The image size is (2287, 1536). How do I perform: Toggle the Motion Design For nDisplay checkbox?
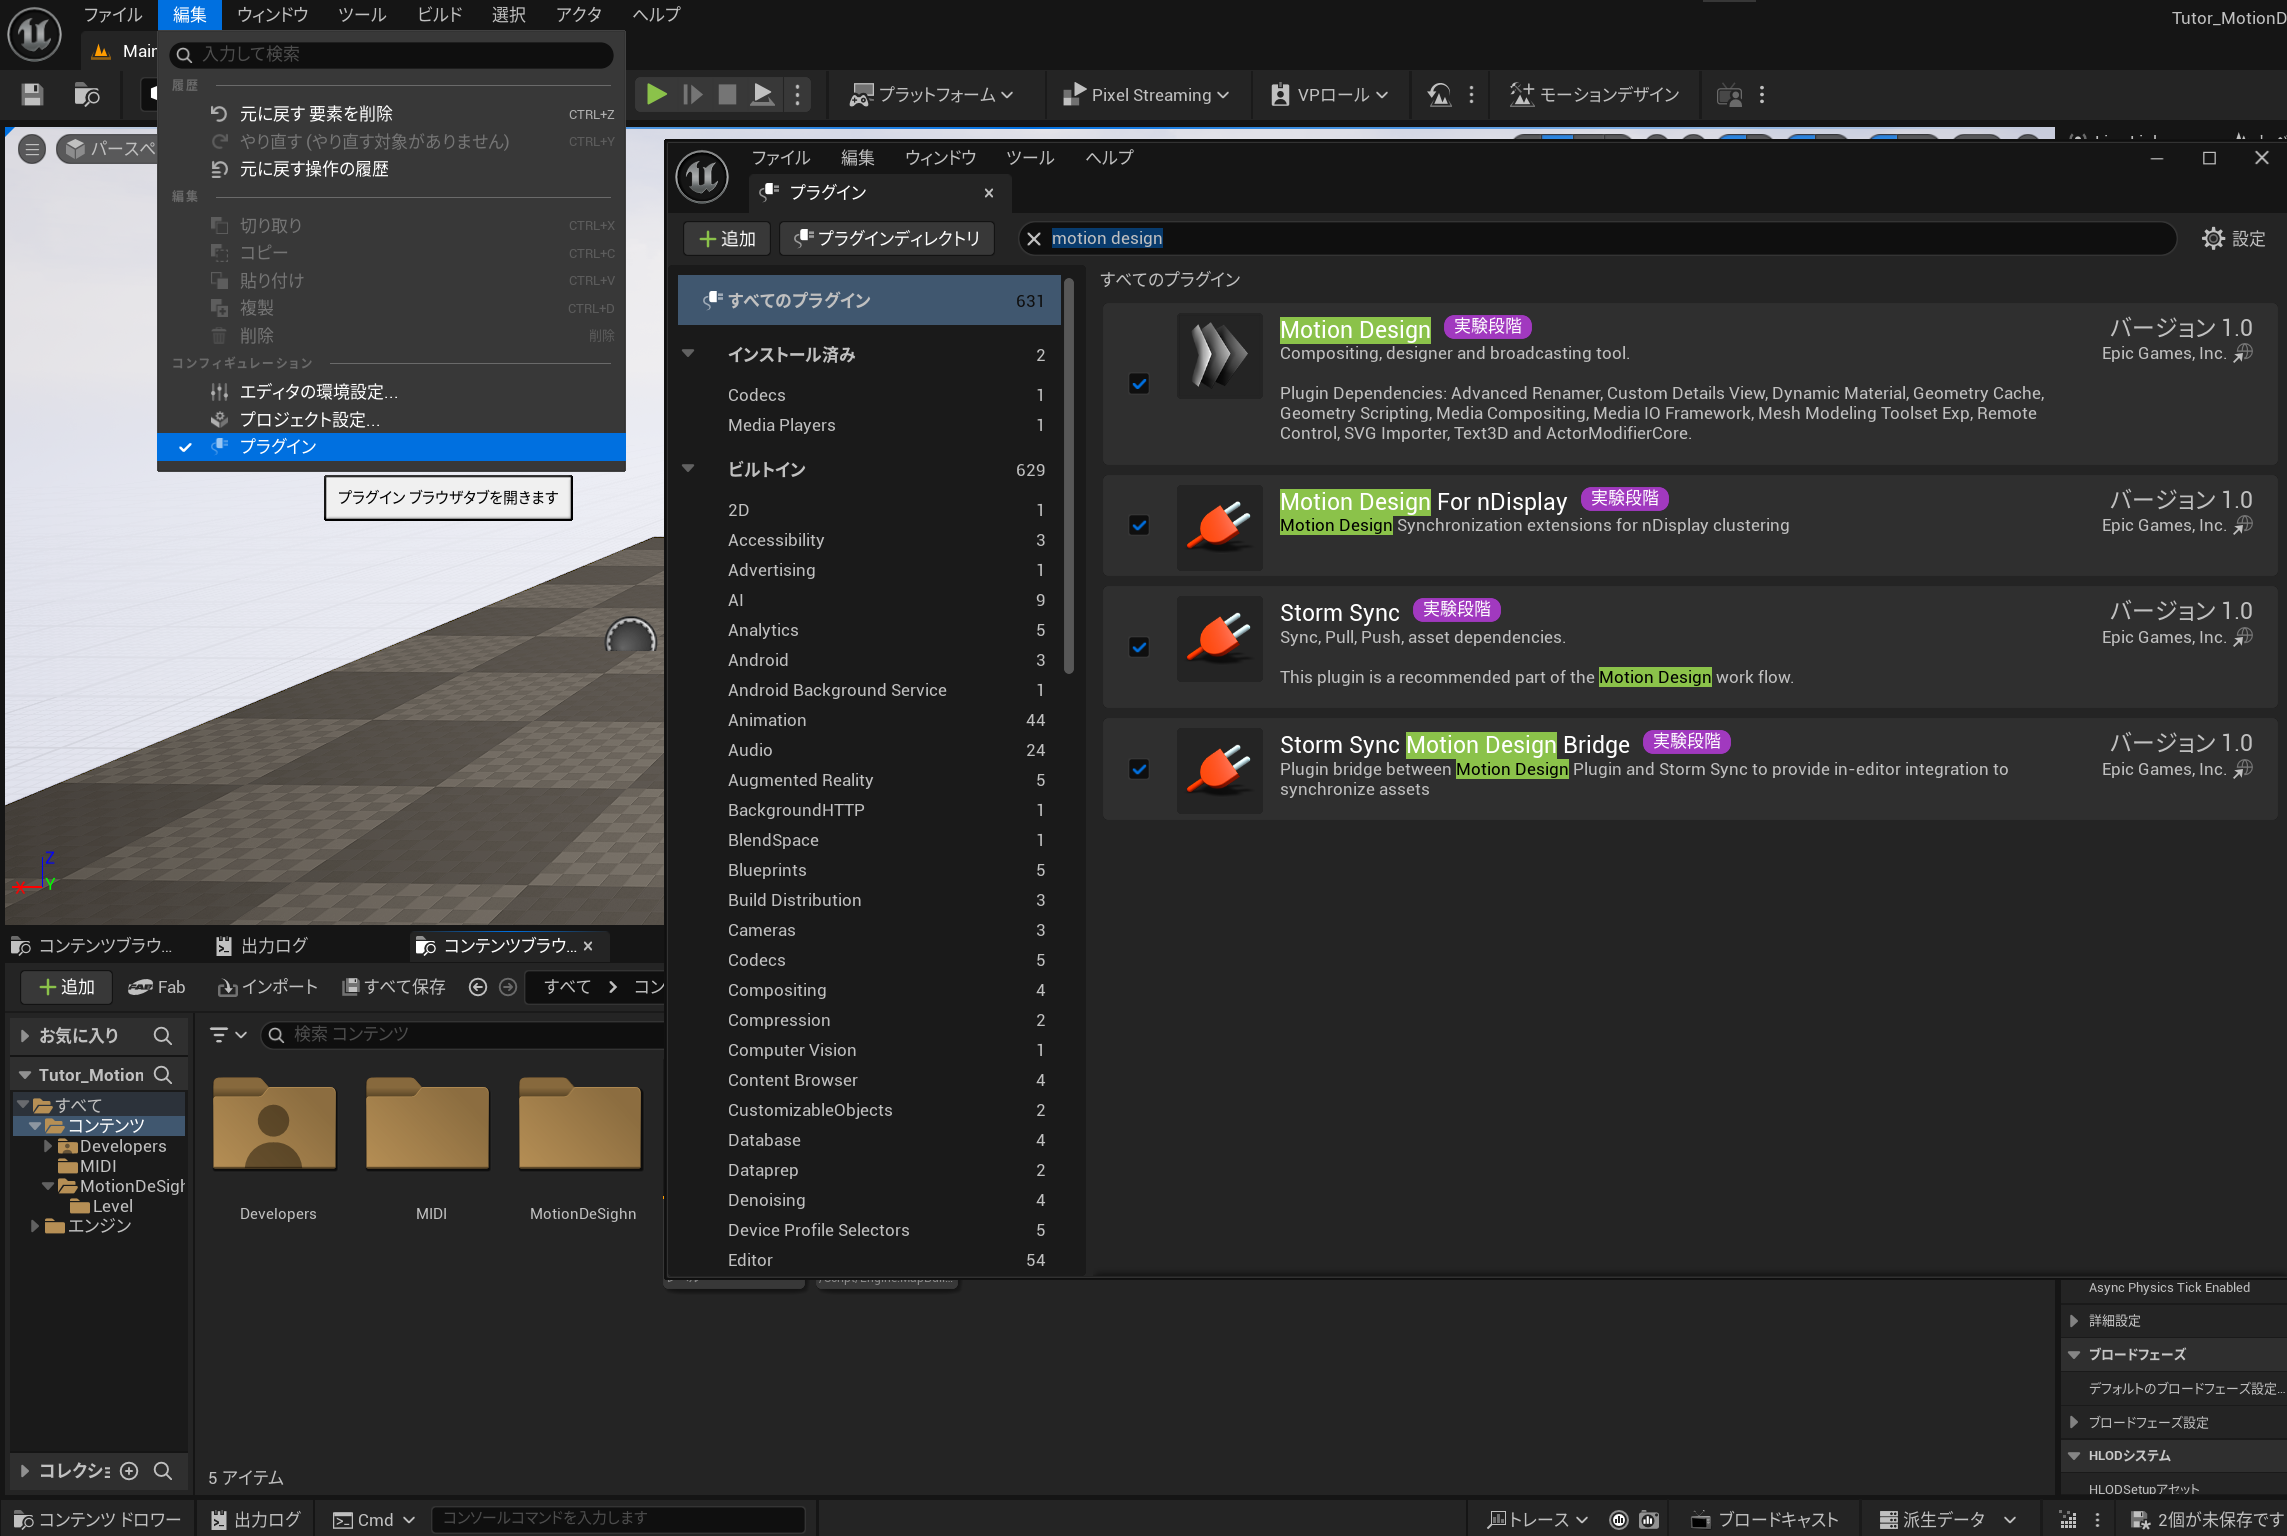[1139, 525]
